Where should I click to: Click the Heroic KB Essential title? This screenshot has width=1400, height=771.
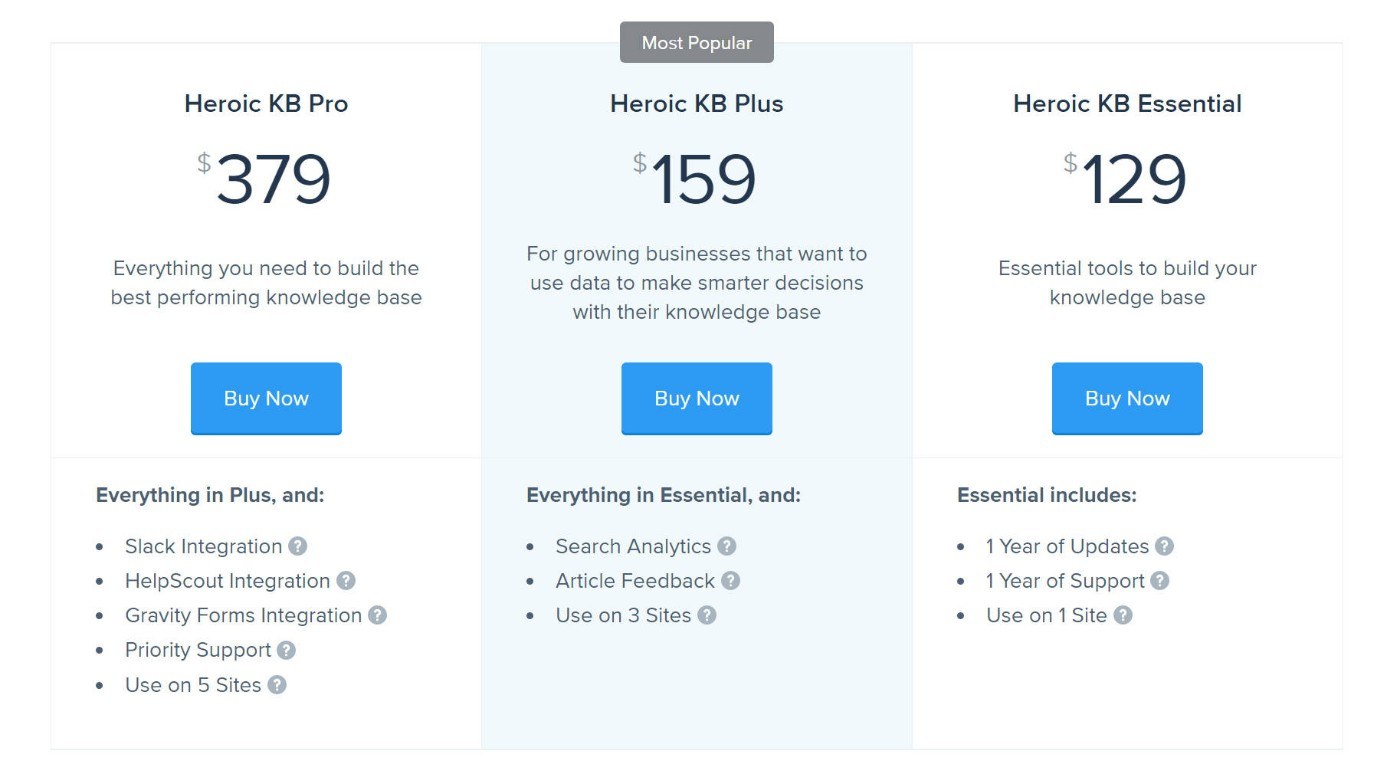[x=1127, y=103]
